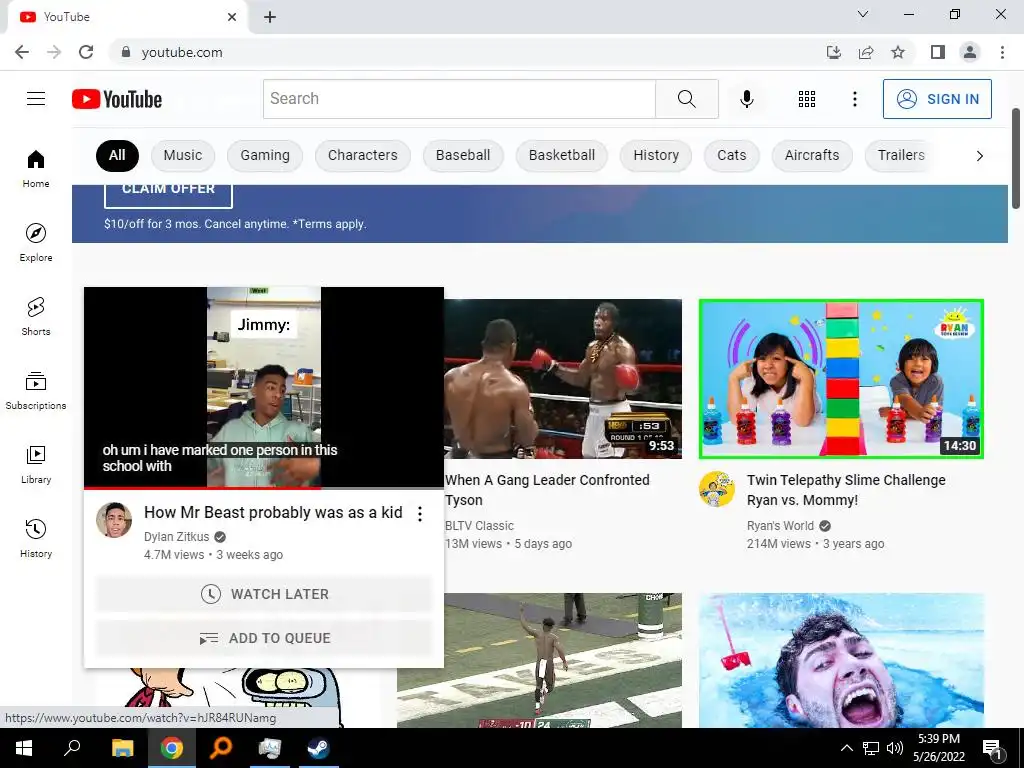Open Chrome three-dot menu
The width and height of the screenshot is (1024, 768).
(x=1002, y=52)
